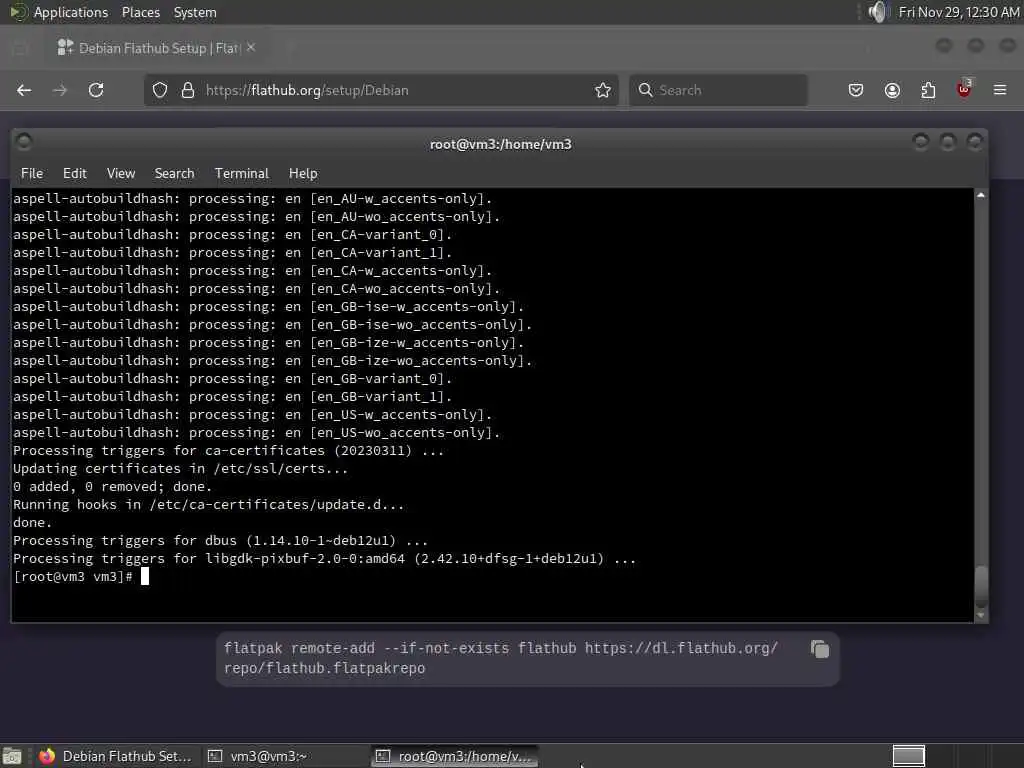This screenshot has height=768, width=1024.
Task: Open terminal File menu
Action: coord(32,174)
